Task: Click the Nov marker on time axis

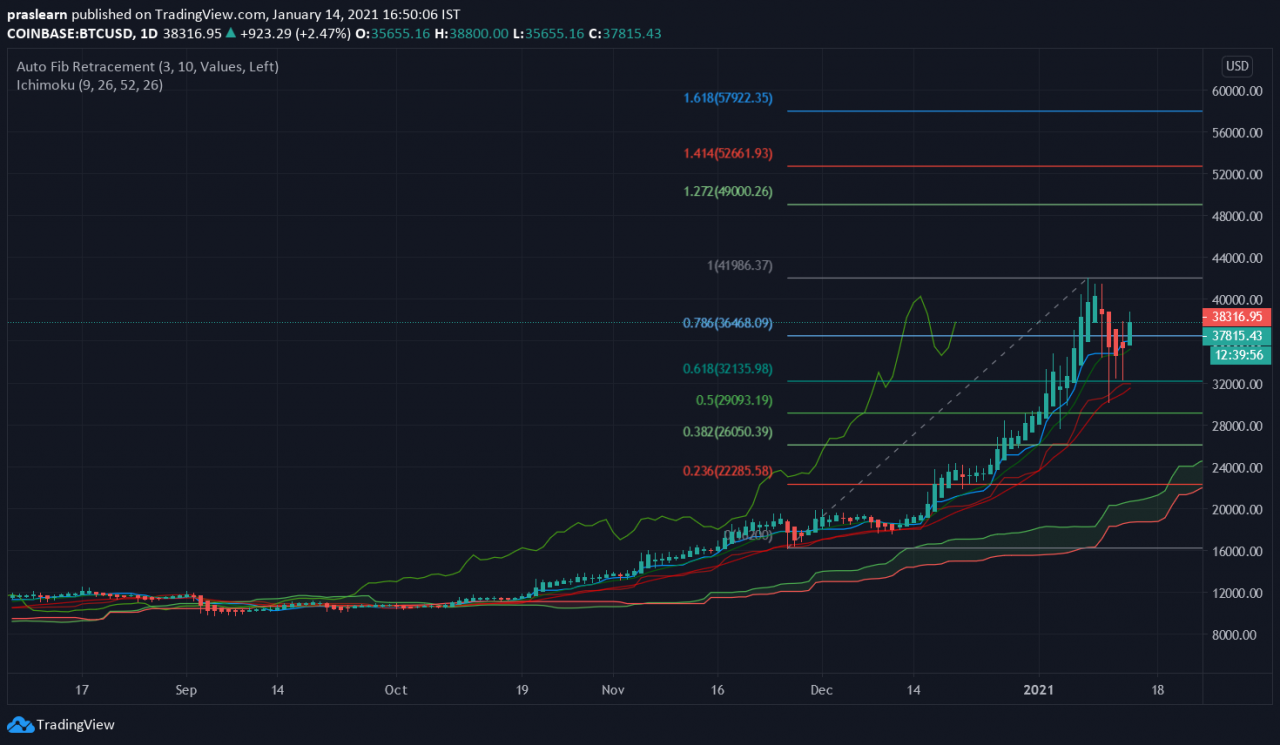Action: (614, 689)
